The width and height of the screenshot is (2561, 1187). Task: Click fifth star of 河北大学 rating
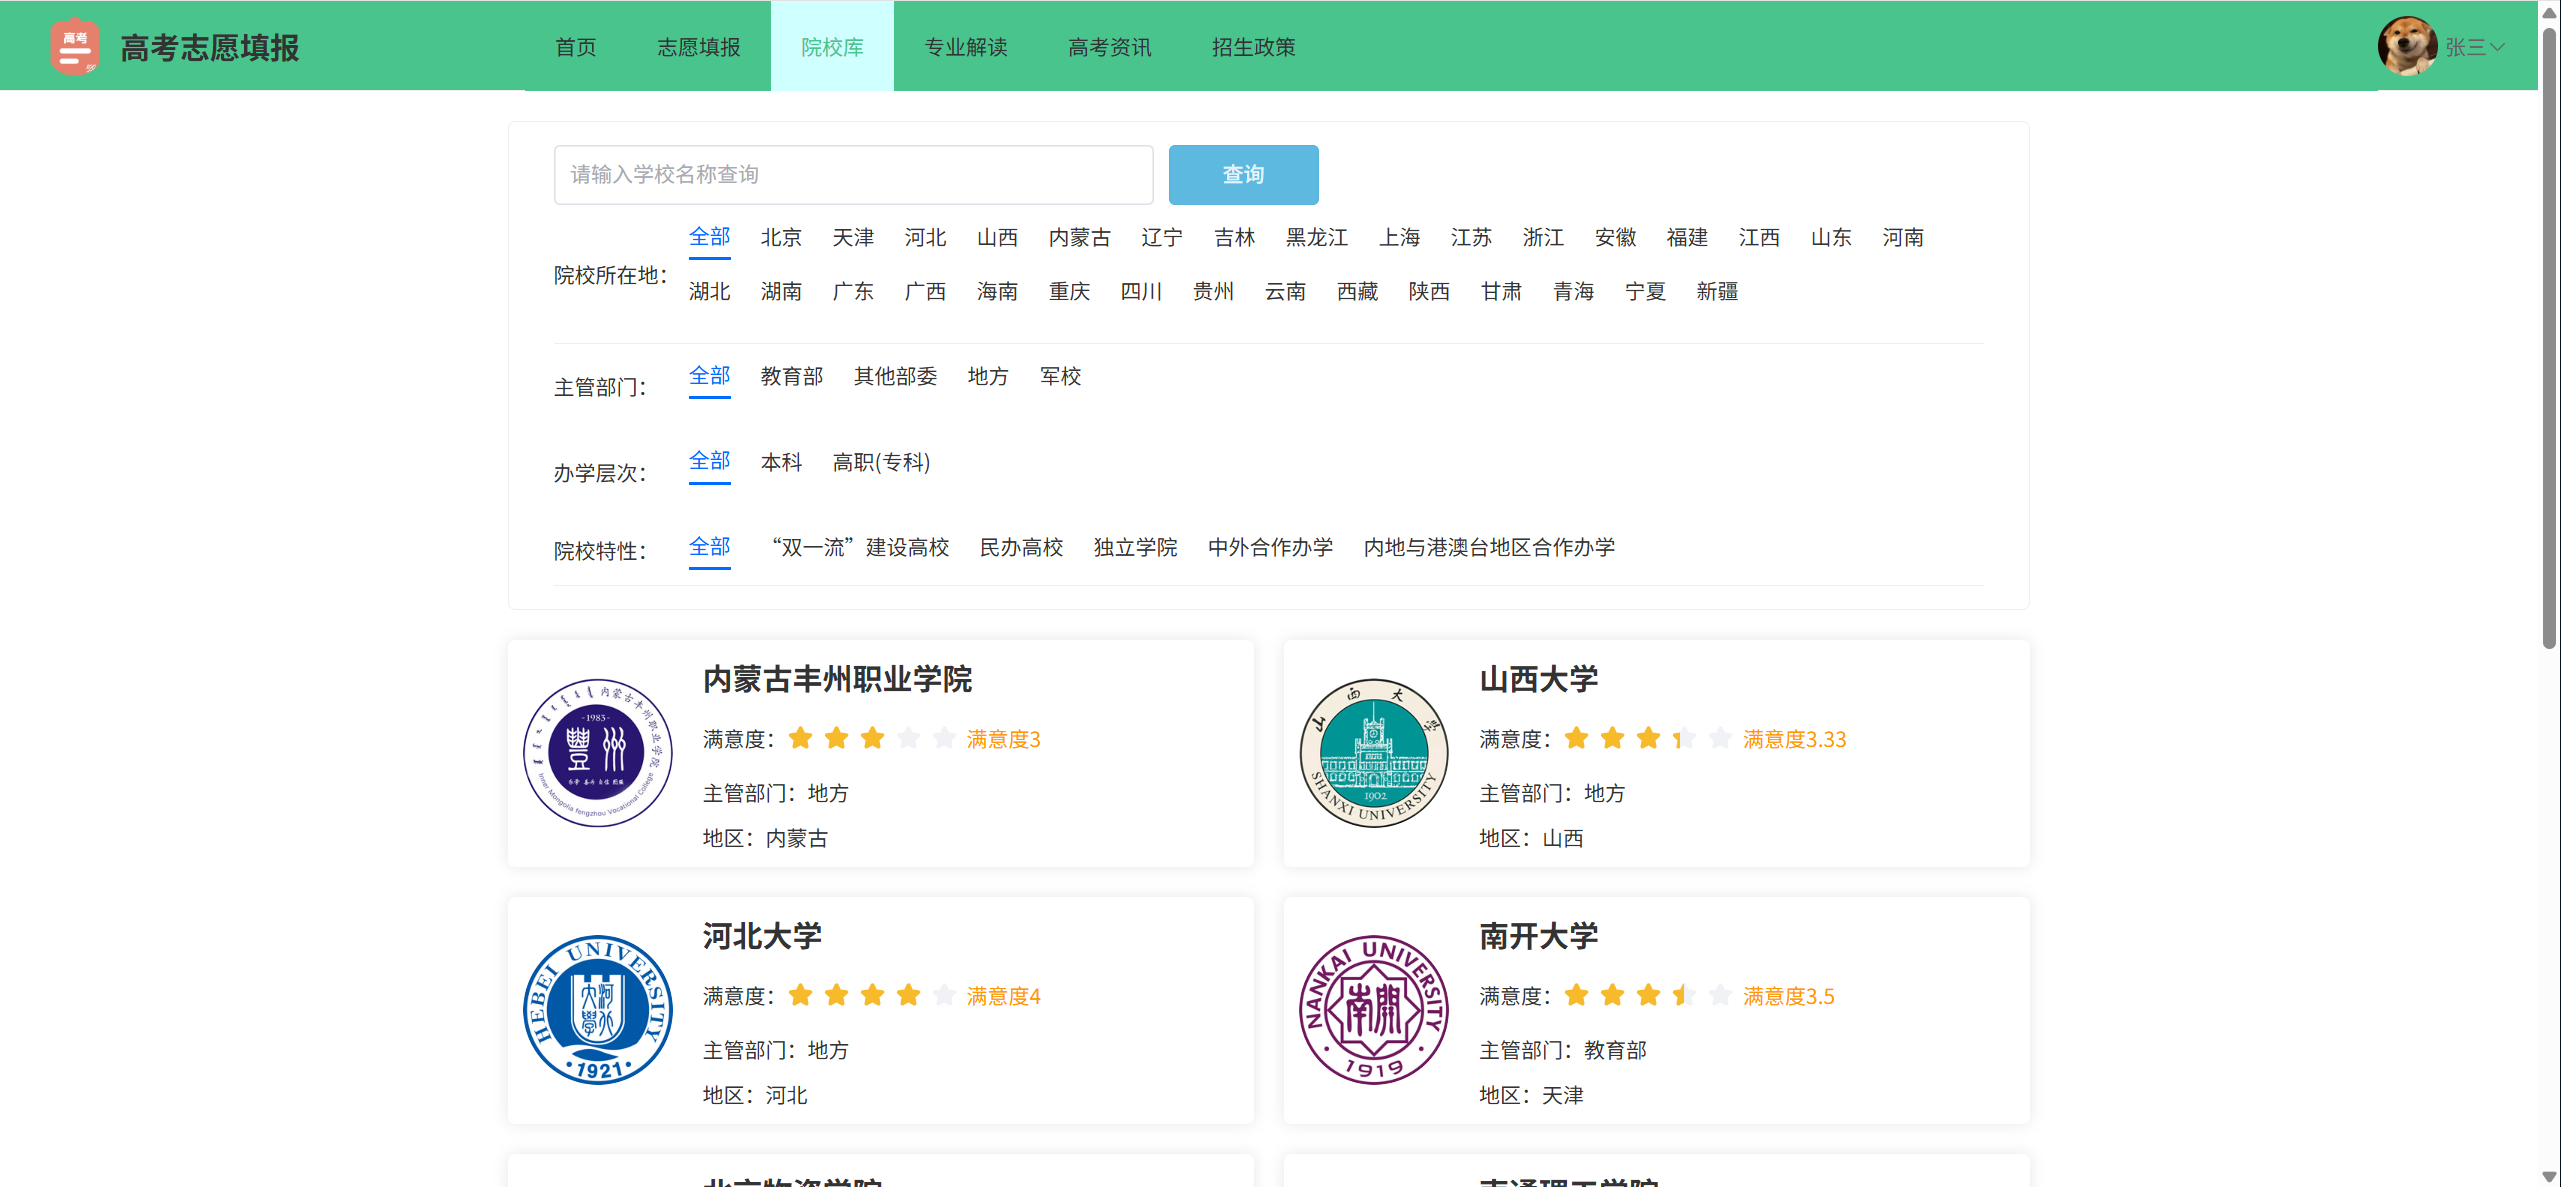[x=944, y=995]
